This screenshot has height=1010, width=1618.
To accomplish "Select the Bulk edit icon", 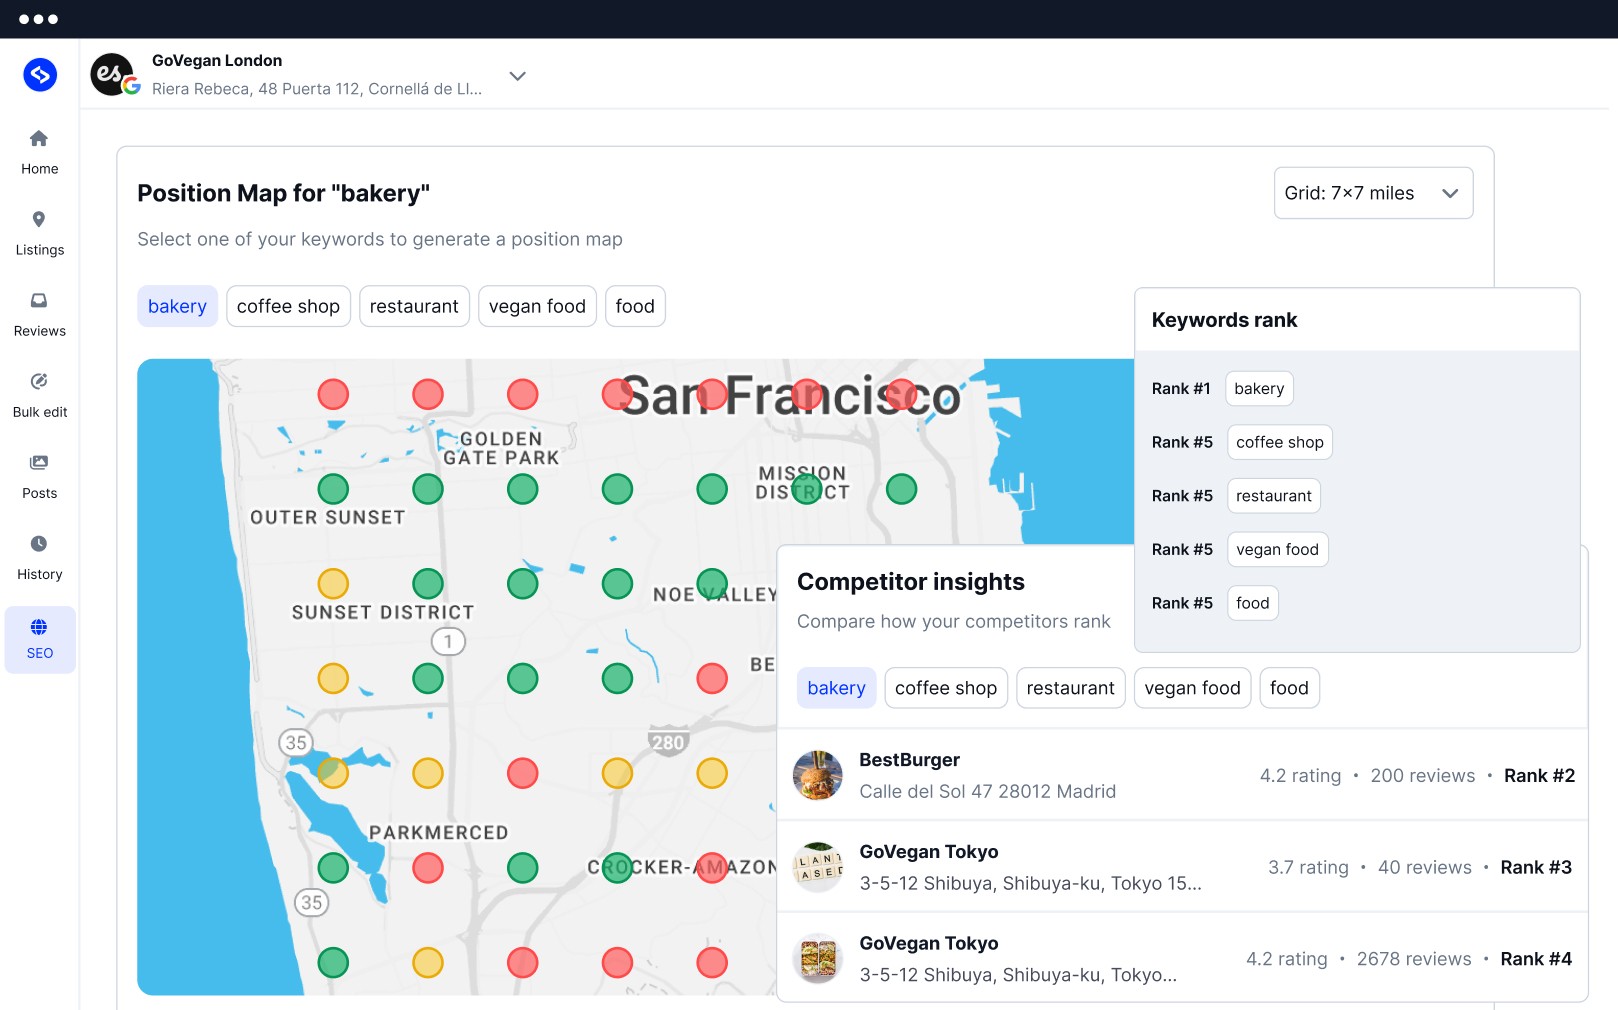I will (x=39, y=382).
